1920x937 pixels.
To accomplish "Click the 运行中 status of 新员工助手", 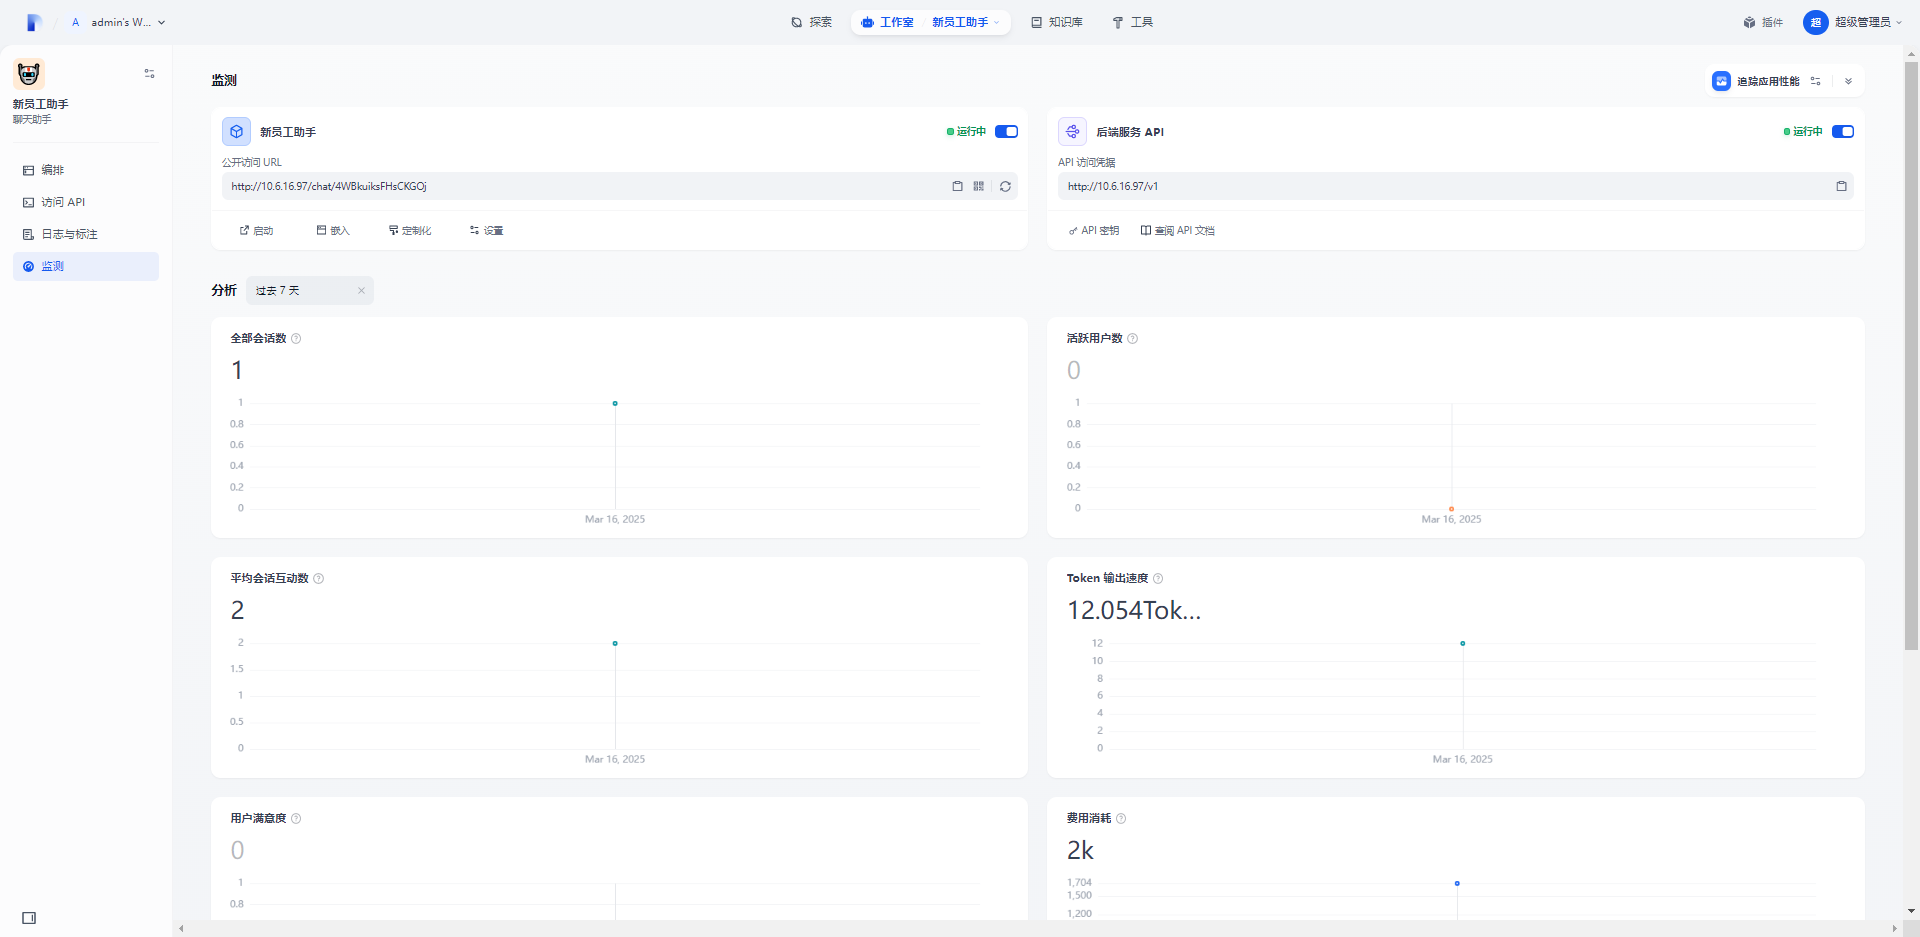I will coord(966,131).
